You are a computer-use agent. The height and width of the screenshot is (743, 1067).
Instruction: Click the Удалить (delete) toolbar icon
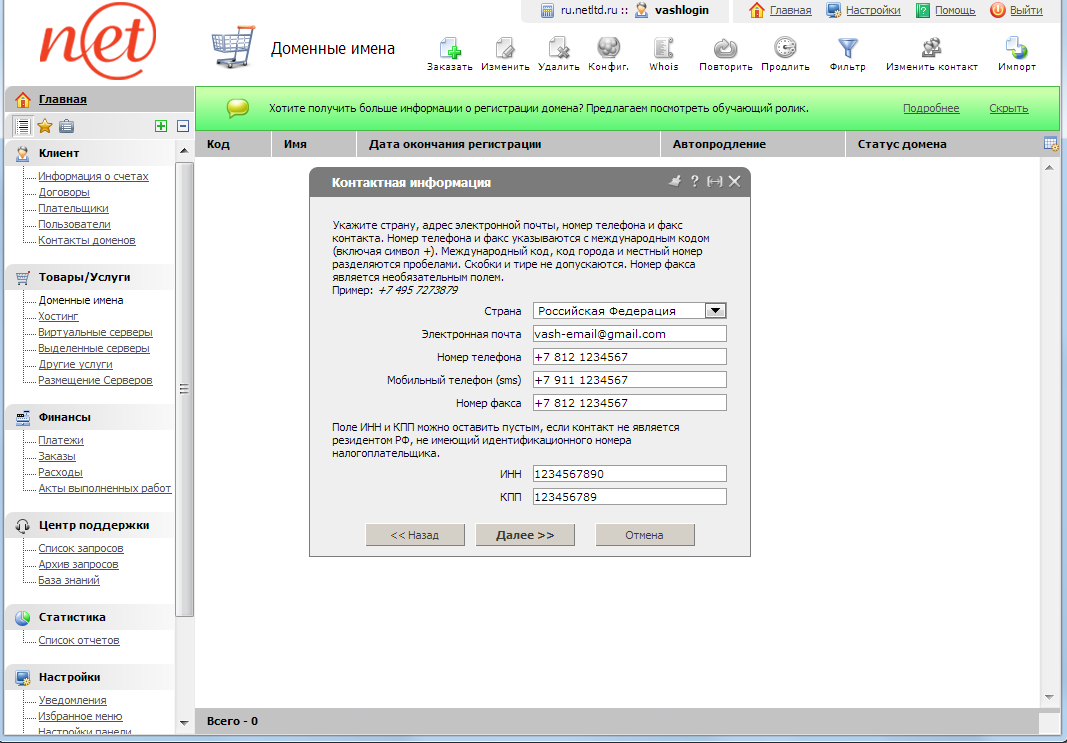tap(558, 49)
